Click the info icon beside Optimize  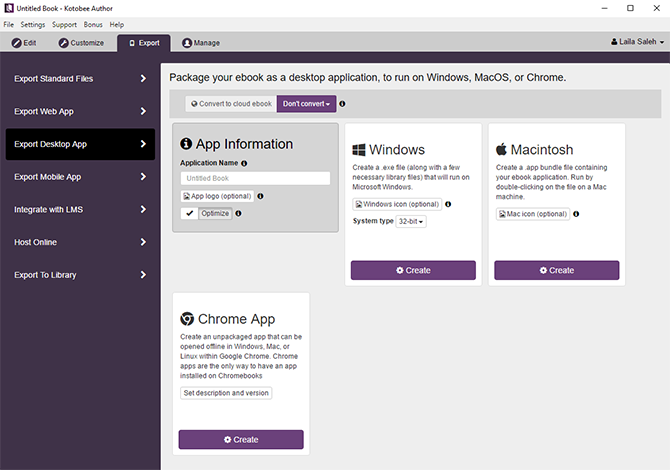coord(238,213)
